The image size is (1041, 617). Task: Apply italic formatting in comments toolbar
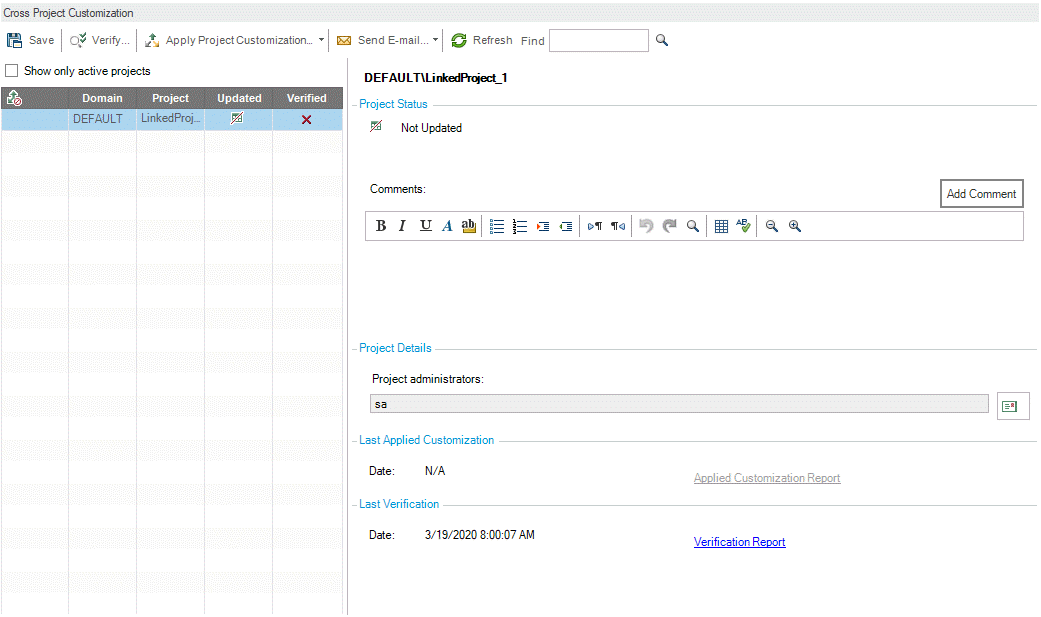click(x=402, y=226)
